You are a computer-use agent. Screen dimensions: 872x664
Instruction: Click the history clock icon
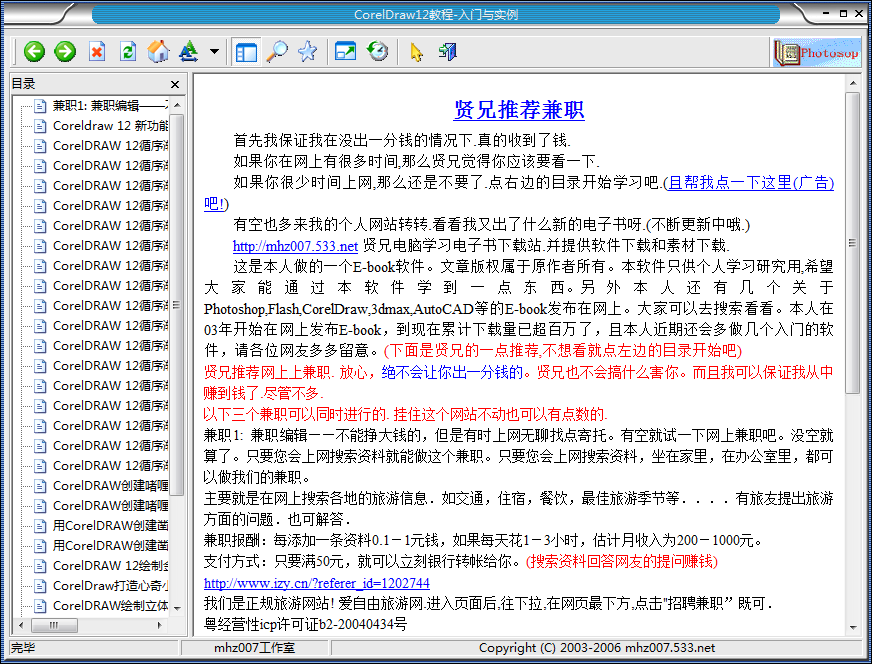tap(375, 51)
